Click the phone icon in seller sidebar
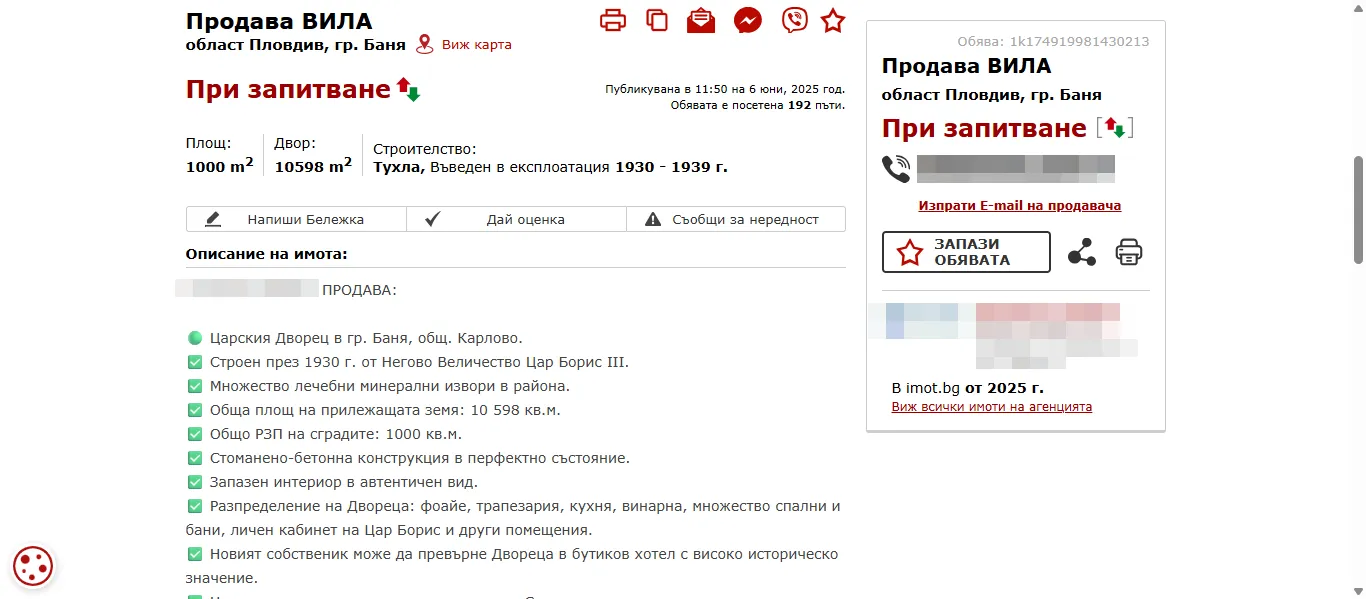1366x599 pixels. click(896, 169)
